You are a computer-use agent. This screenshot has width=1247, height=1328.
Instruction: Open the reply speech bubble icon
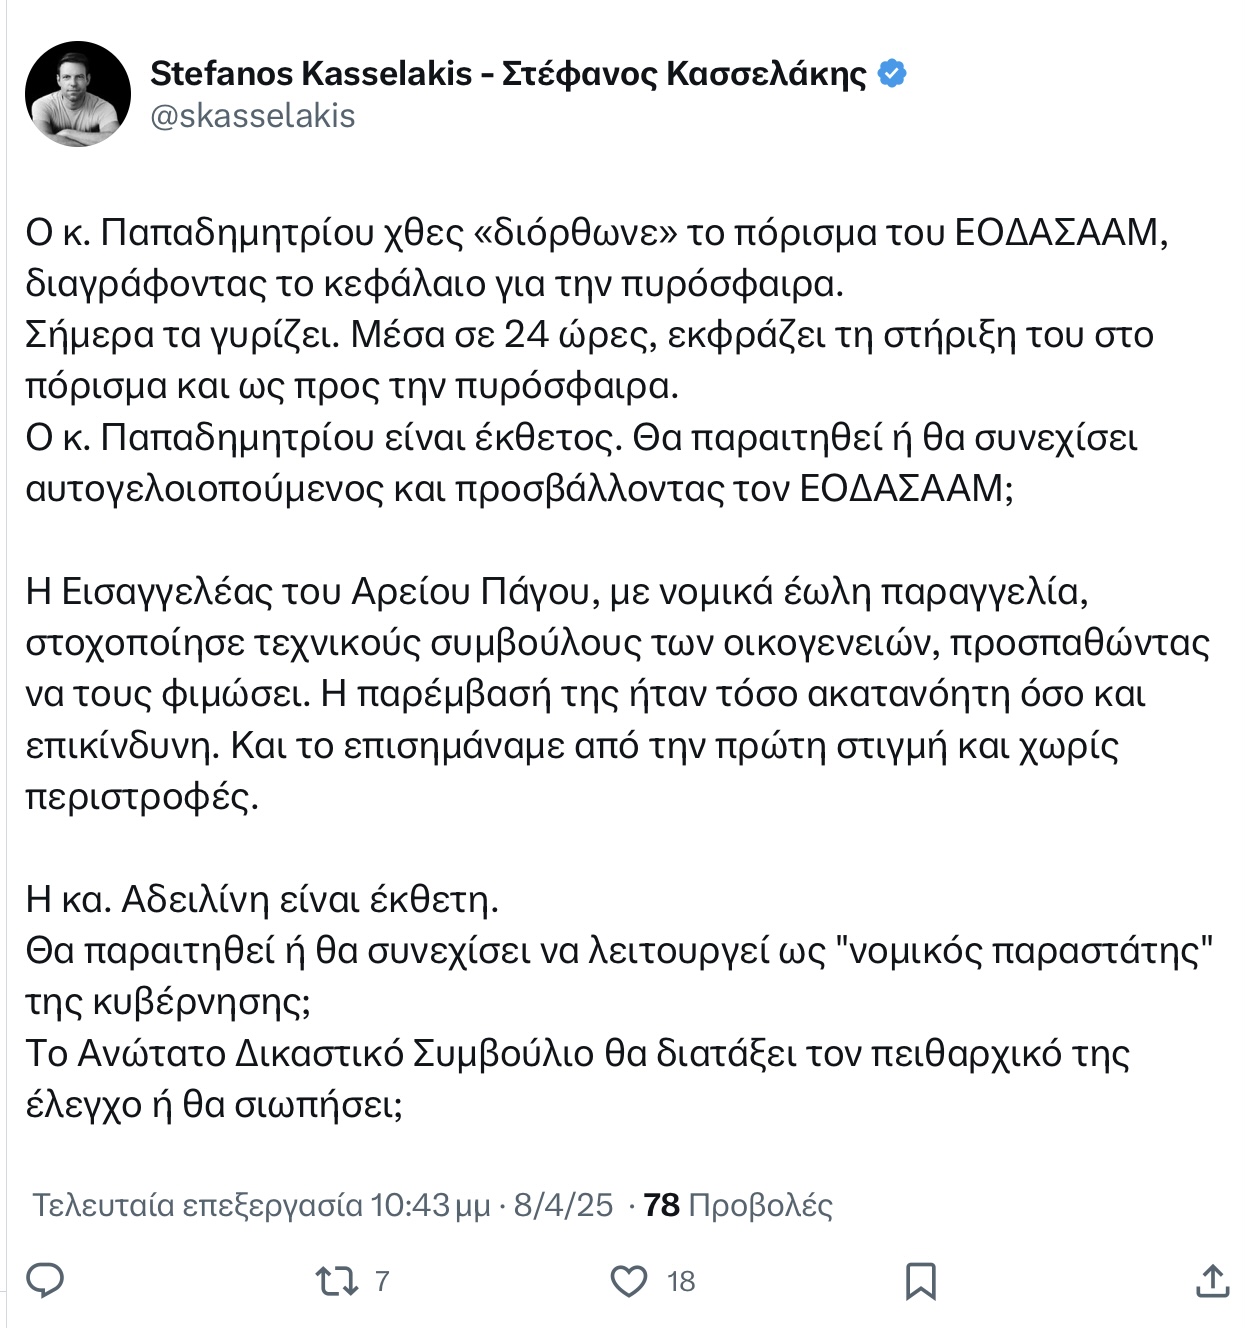(x=45, y=1281)
